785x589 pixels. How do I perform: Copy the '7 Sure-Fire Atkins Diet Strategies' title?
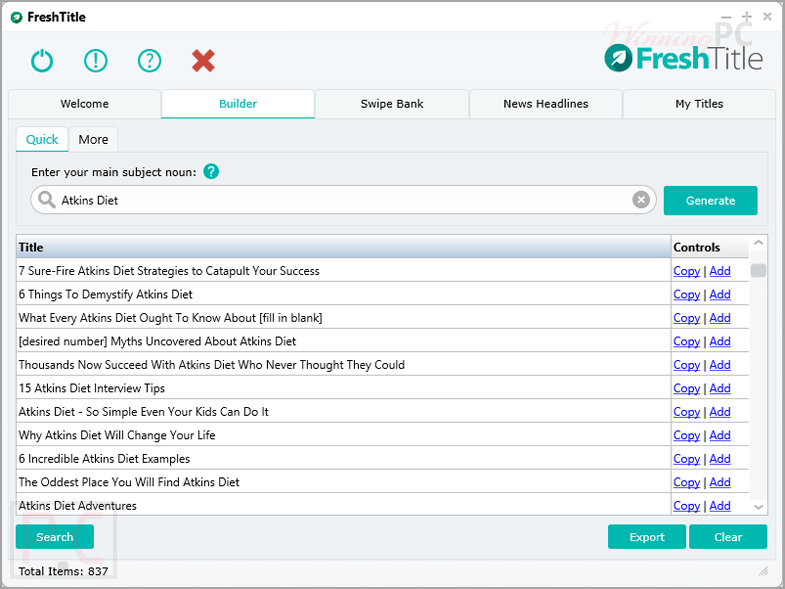(686, 271)
